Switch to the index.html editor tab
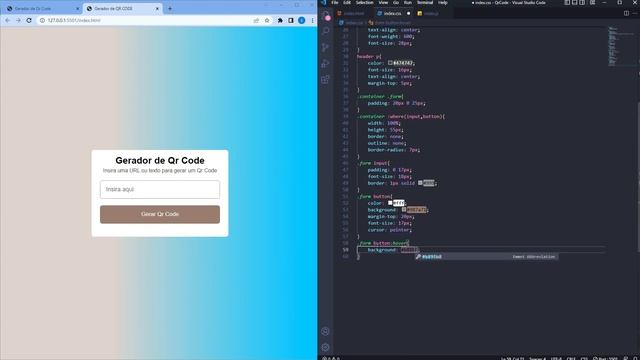The width and height of the screenshot is (640, 360). coord(353,13)
